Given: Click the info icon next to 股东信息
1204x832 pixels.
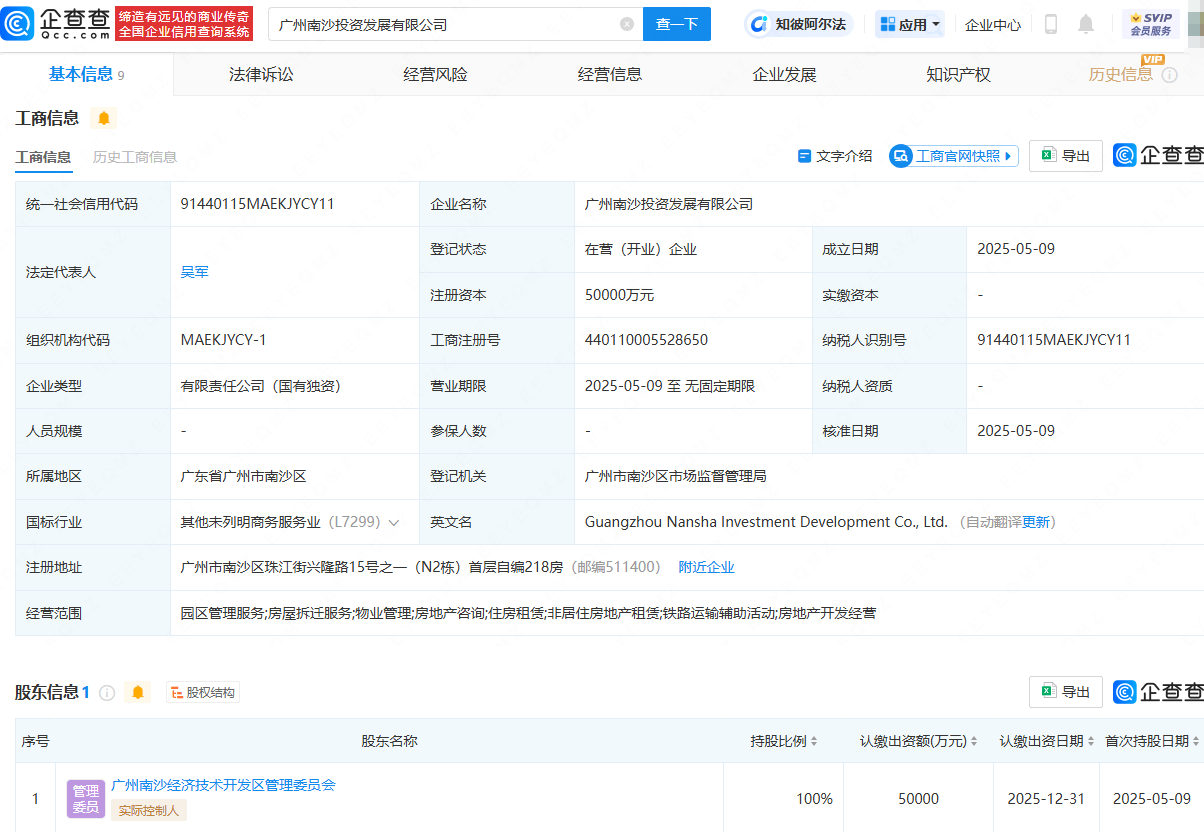Looking at the screenshot, I should click(107, 692).
